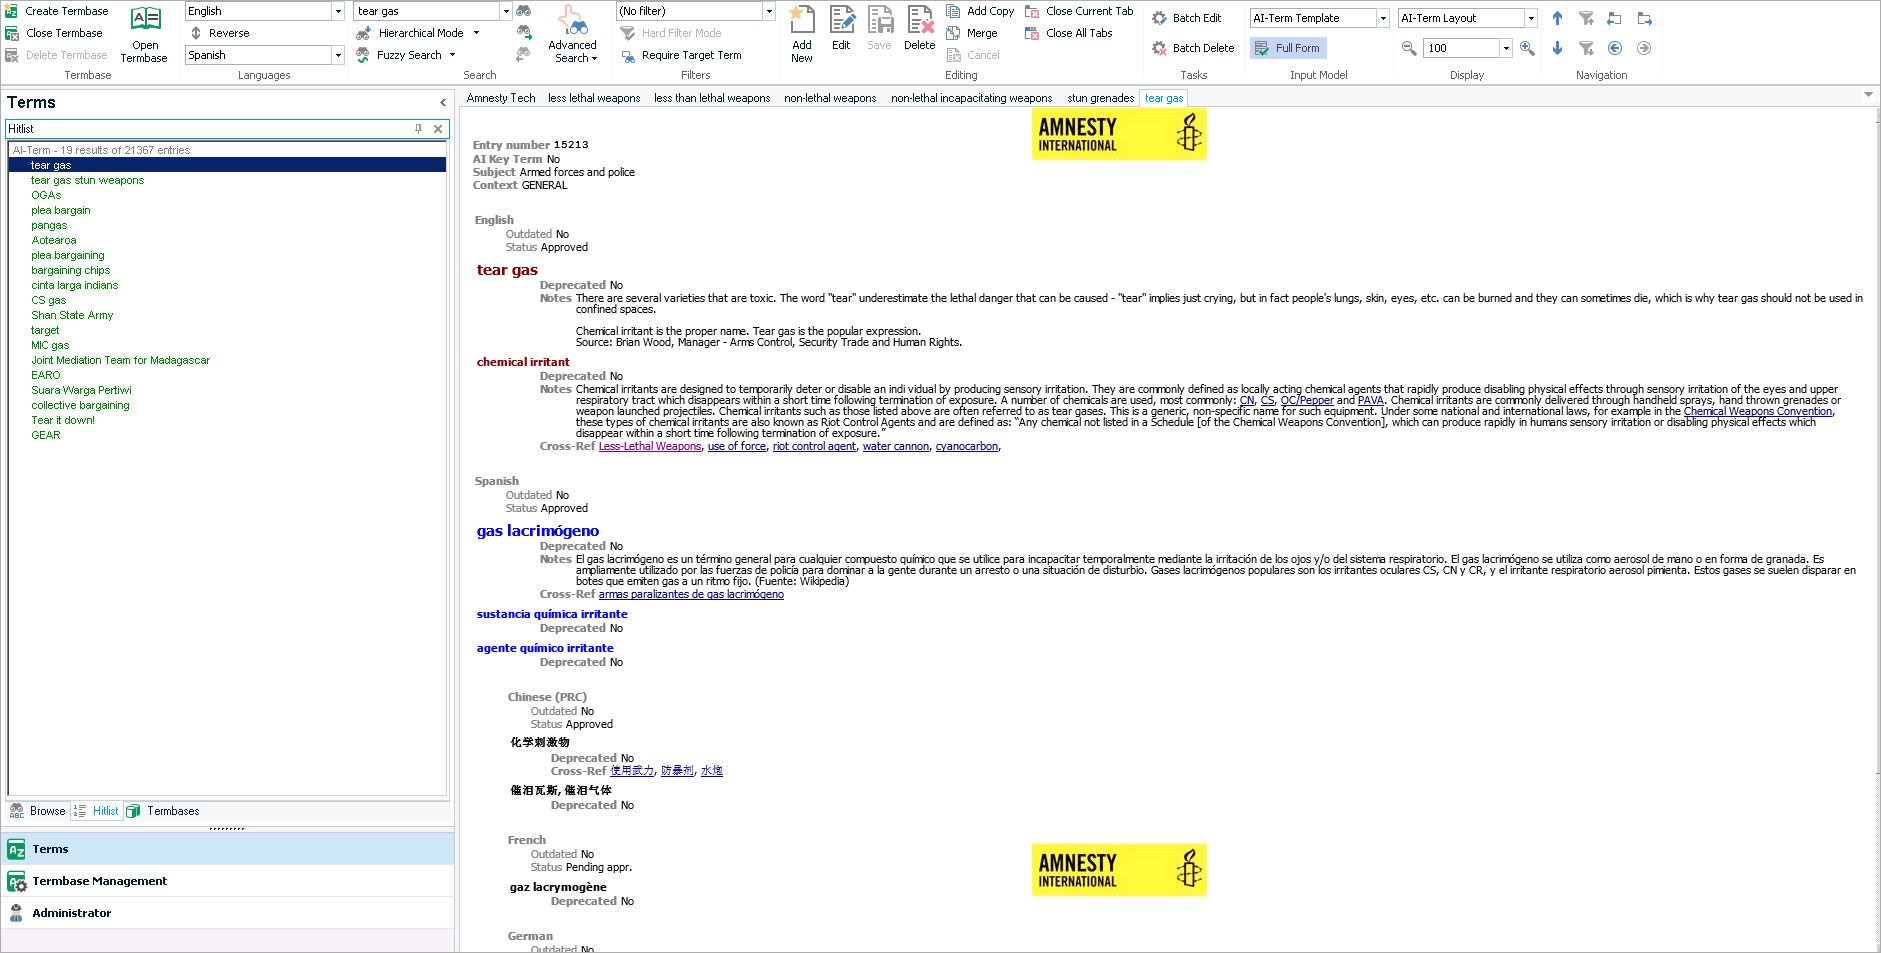Open the AI-Term Template dropdown
Viewport: 1881px width, 953px height.
pyautogui.click(x=1383, y=18)
